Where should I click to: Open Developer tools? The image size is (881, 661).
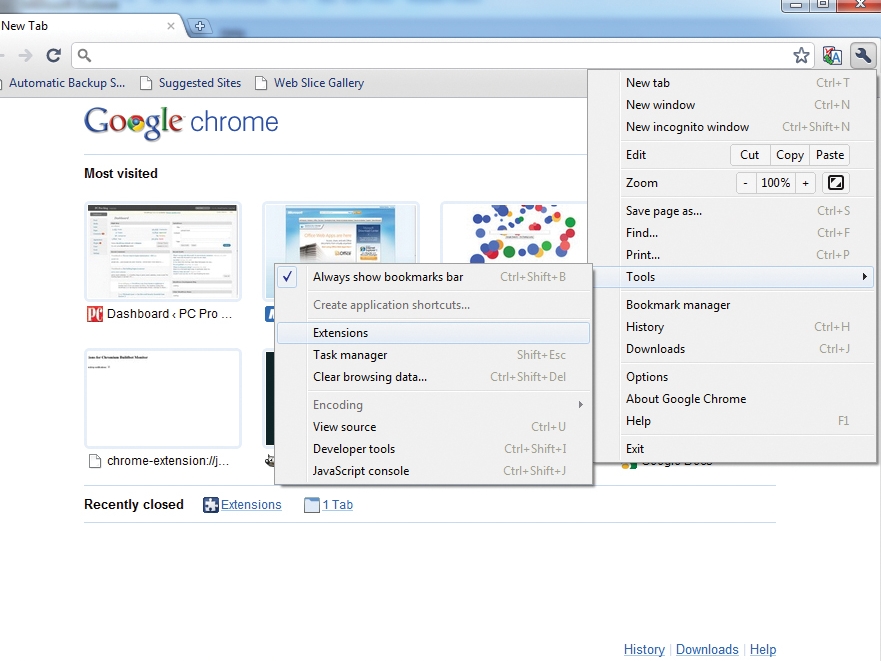click(433, 449)
